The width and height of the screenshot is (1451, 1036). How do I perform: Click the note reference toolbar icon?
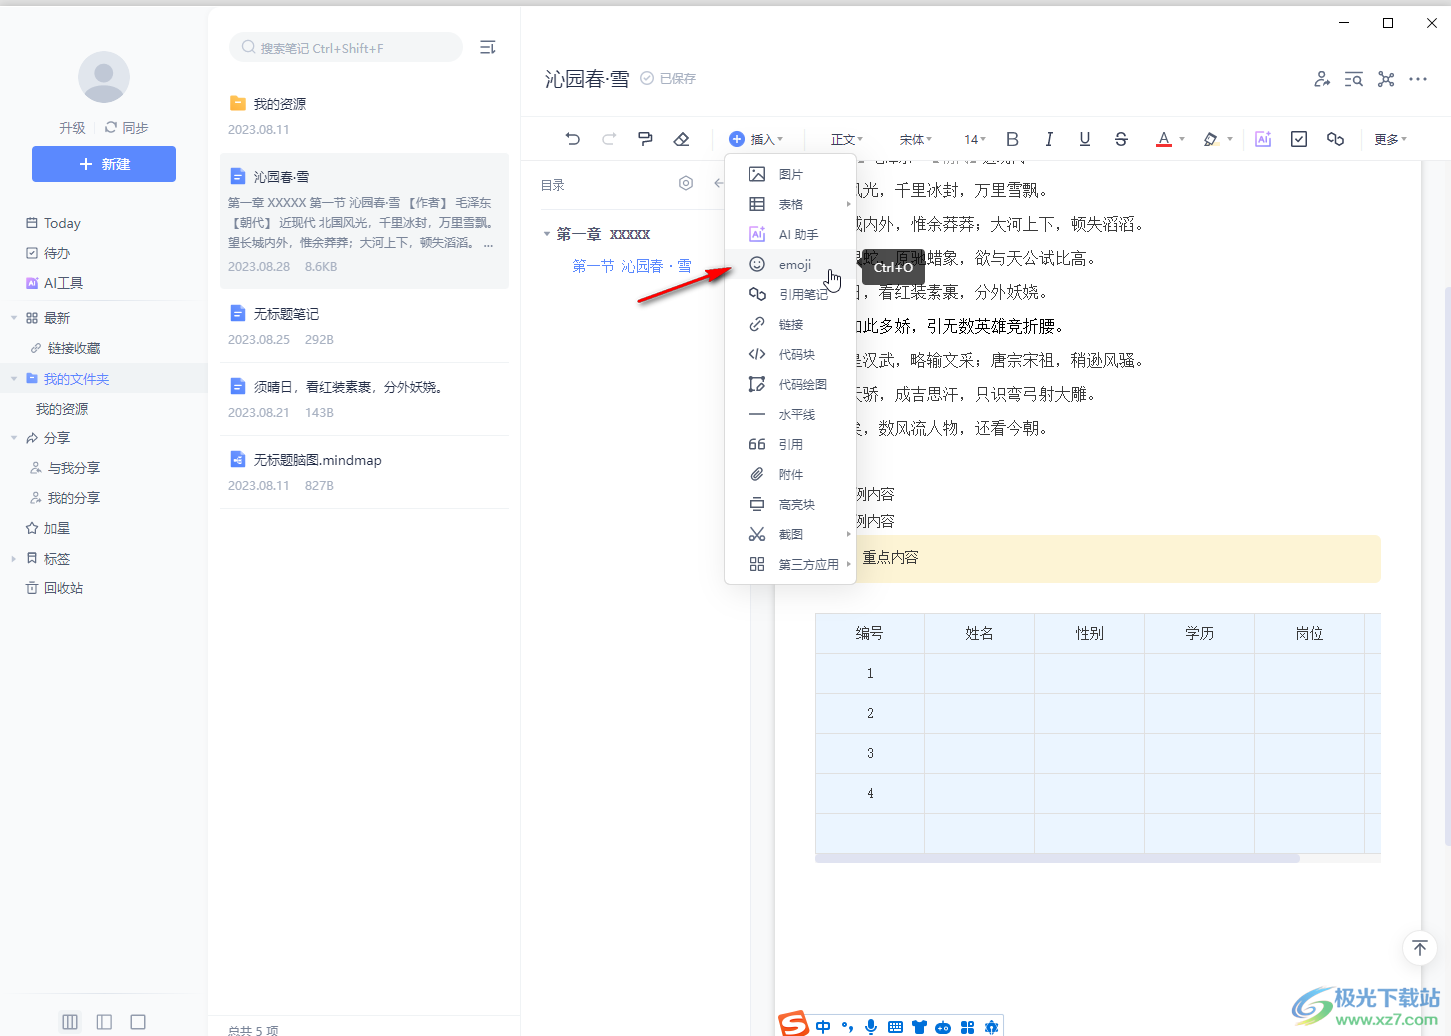(1335, 139)
